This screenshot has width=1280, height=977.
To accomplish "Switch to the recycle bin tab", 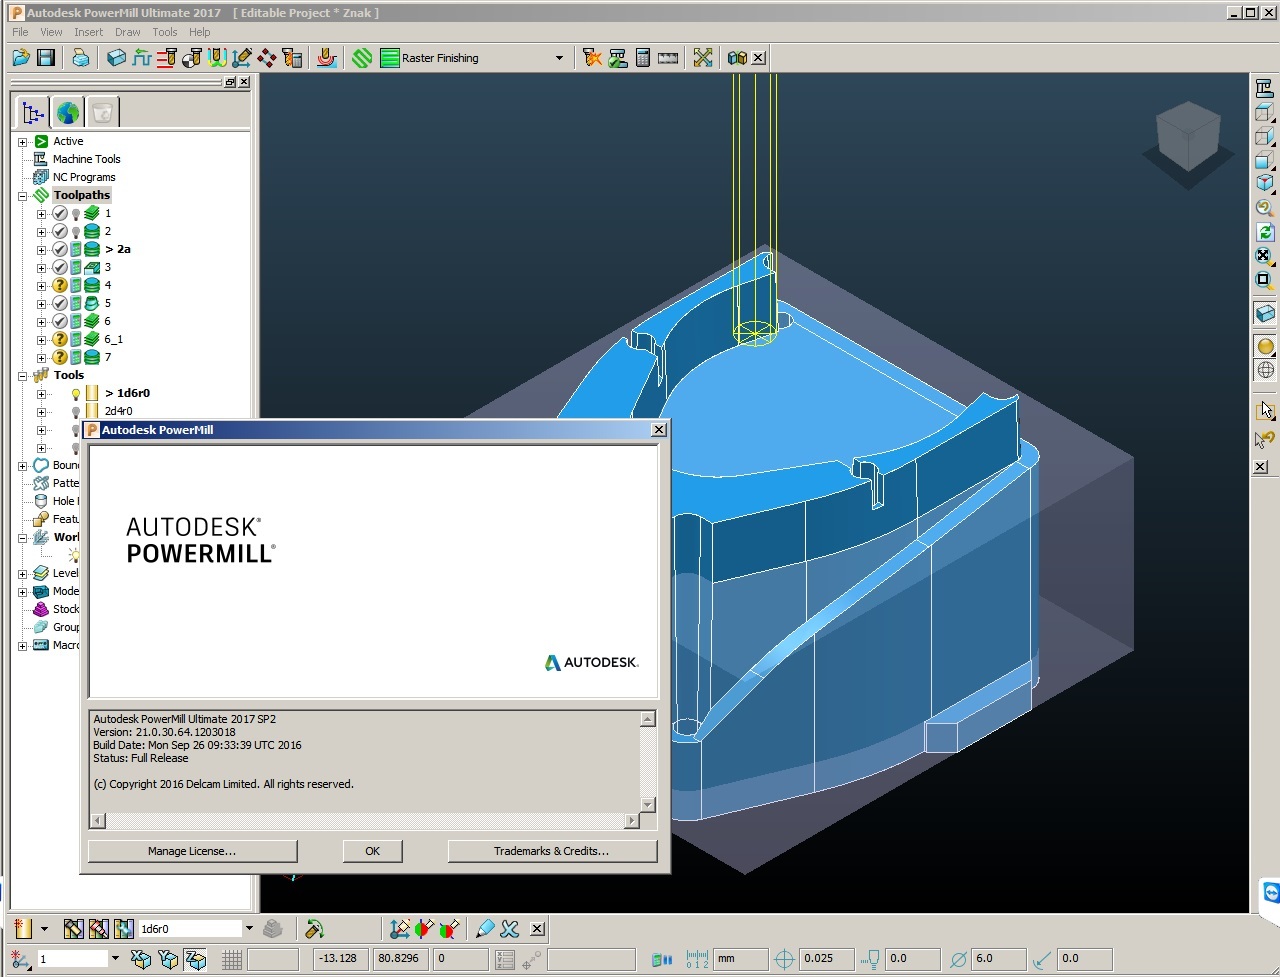I will click(102, 112).
